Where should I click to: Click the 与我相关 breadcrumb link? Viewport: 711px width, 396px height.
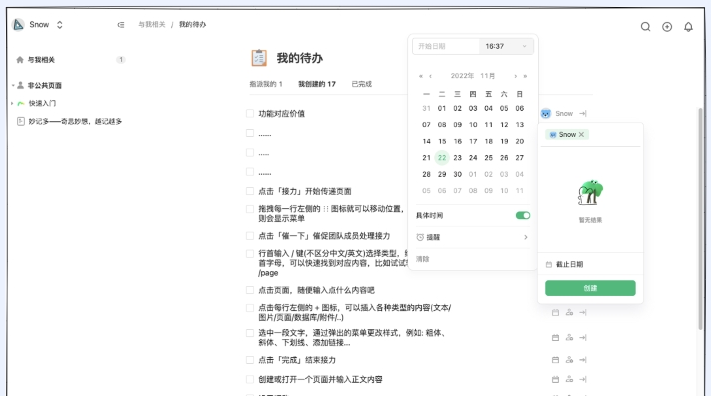[x=152, y=24]
